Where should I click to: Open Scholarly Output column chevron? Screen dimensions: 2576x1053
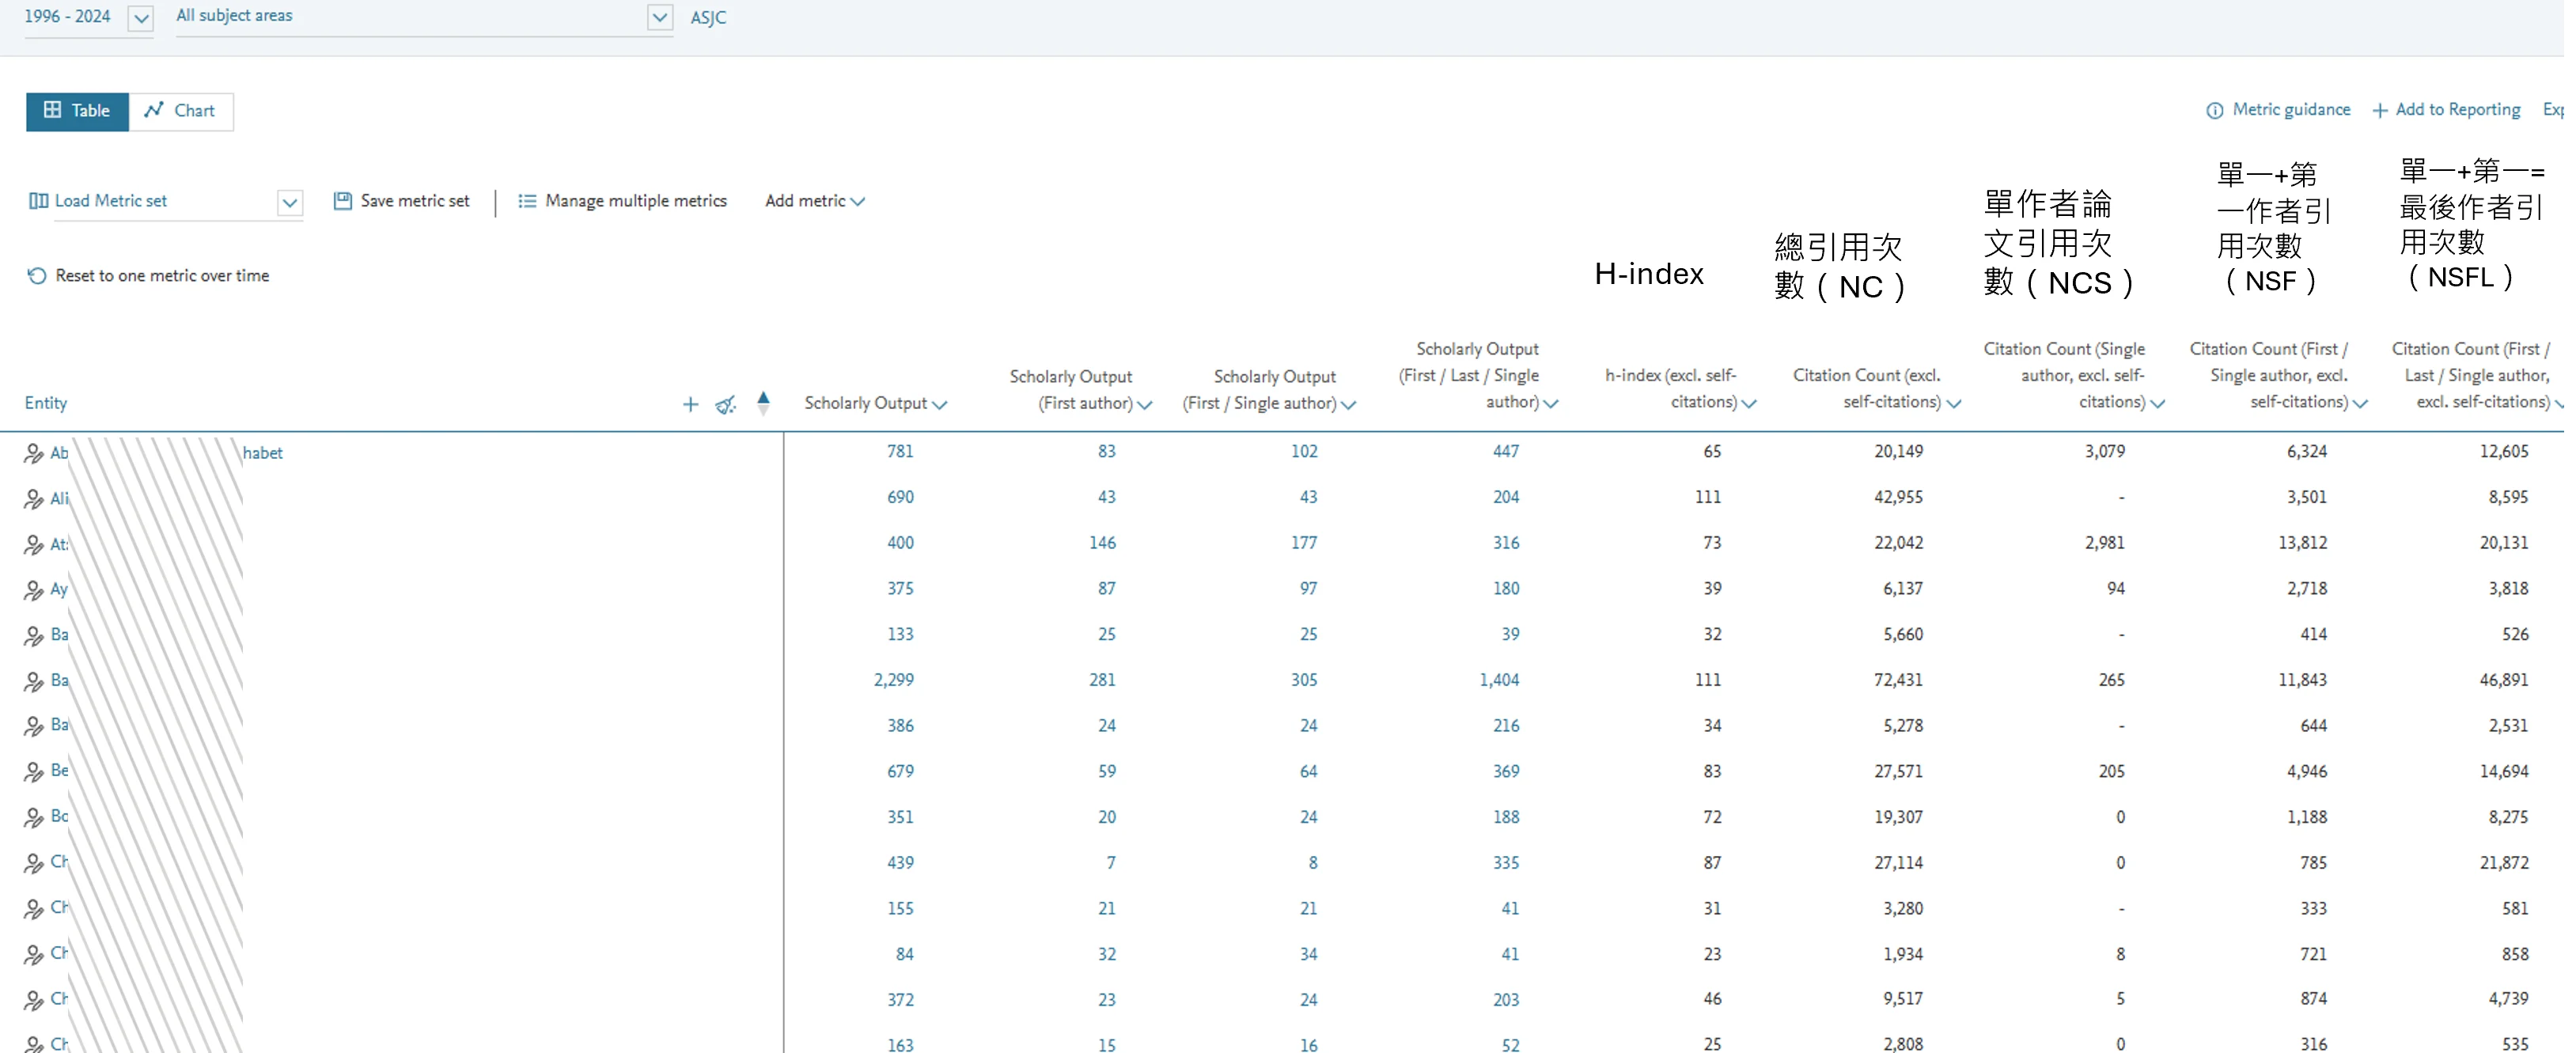click(x=939, y=405)
